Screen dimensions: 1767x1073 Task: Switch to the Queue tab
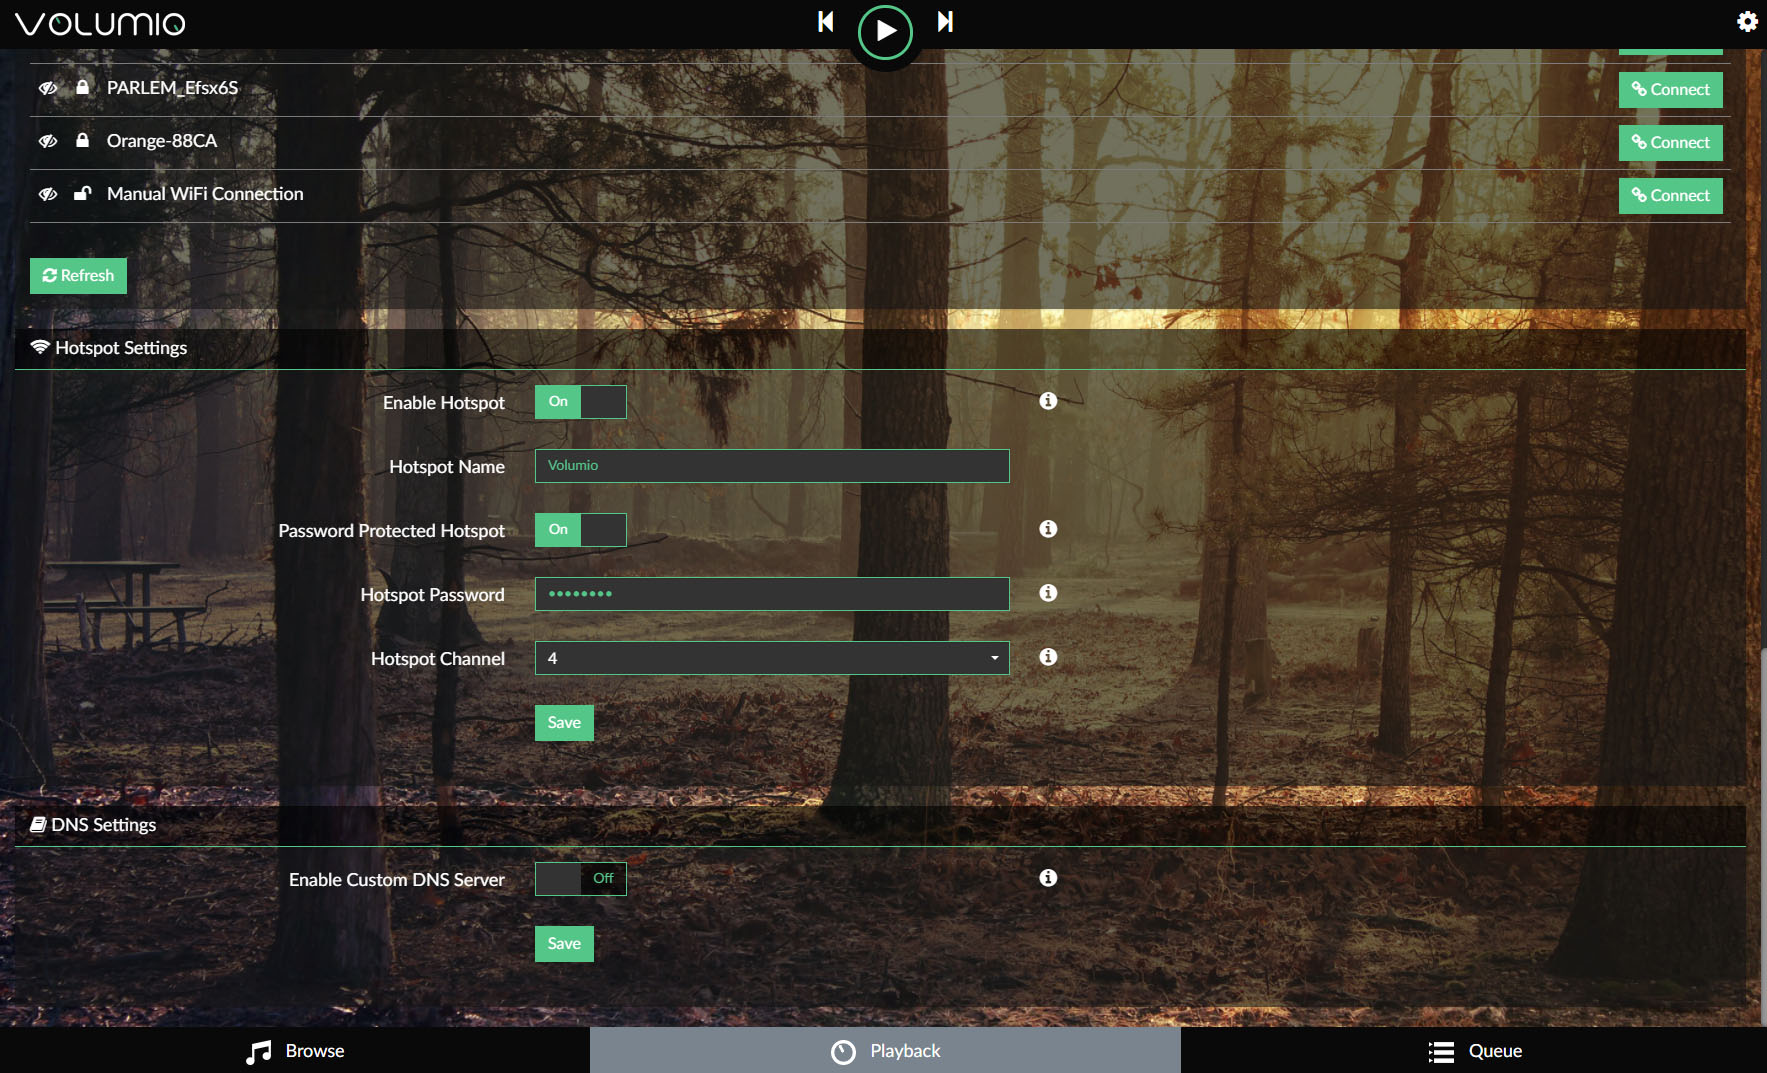[x=1474, y=1051]
